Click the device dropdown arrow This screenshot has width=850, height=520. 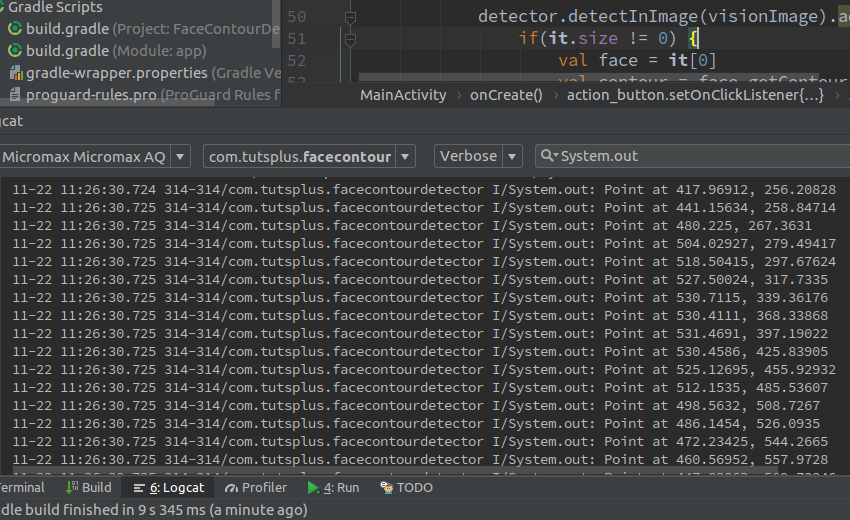[x=180, y=157]
